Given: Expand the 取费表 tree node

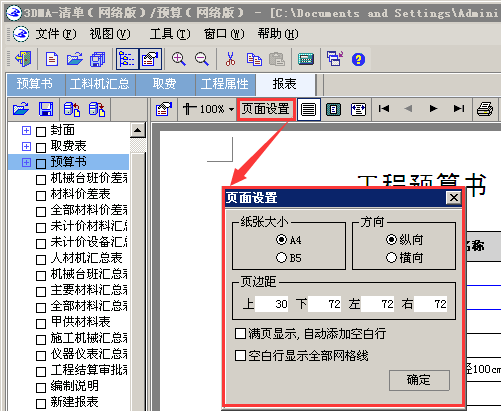Looking at the screenshot, I should (x=26, y=146).
